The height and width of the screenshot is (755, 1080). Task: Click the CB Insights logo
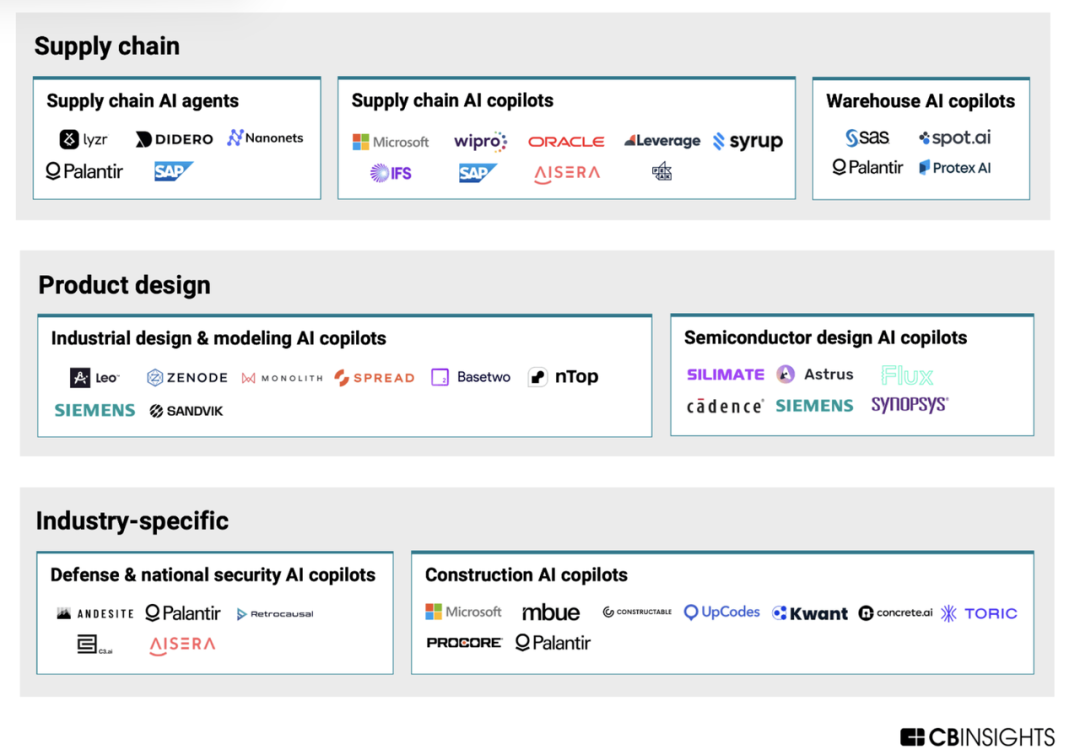pos(977,737)
